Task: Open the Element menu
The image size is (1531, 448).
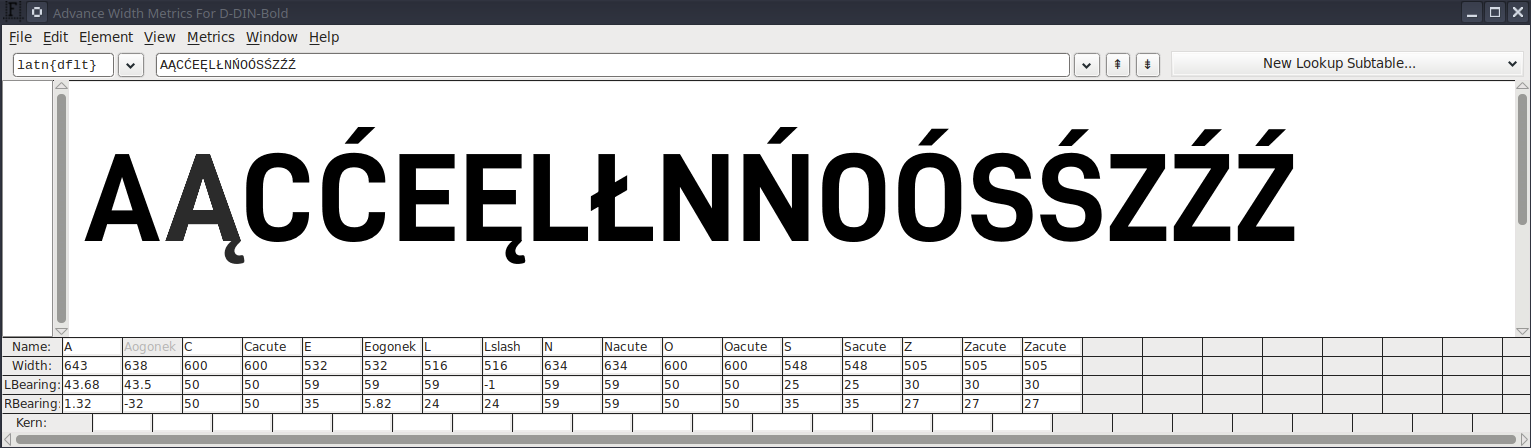Action: [106, 37]
